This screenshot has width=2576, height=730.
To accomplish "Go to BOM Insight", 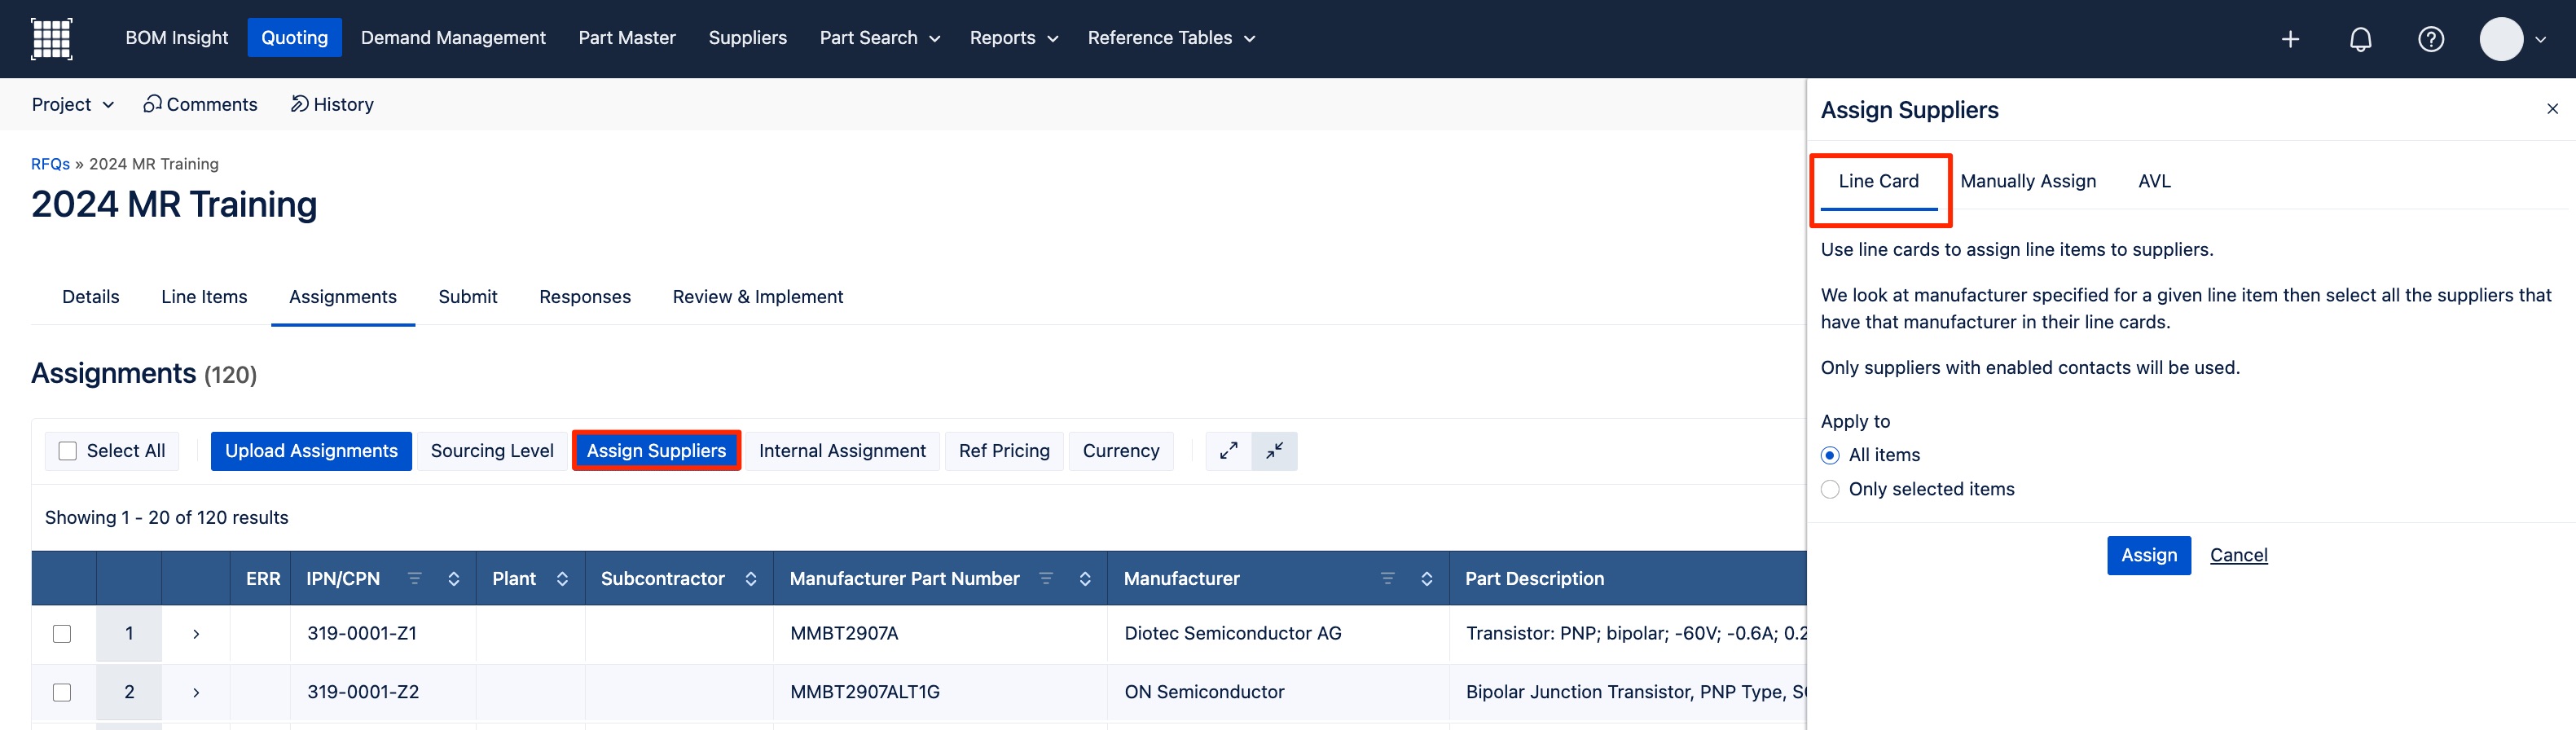I will pyautogui.click(x=177, y=38).
